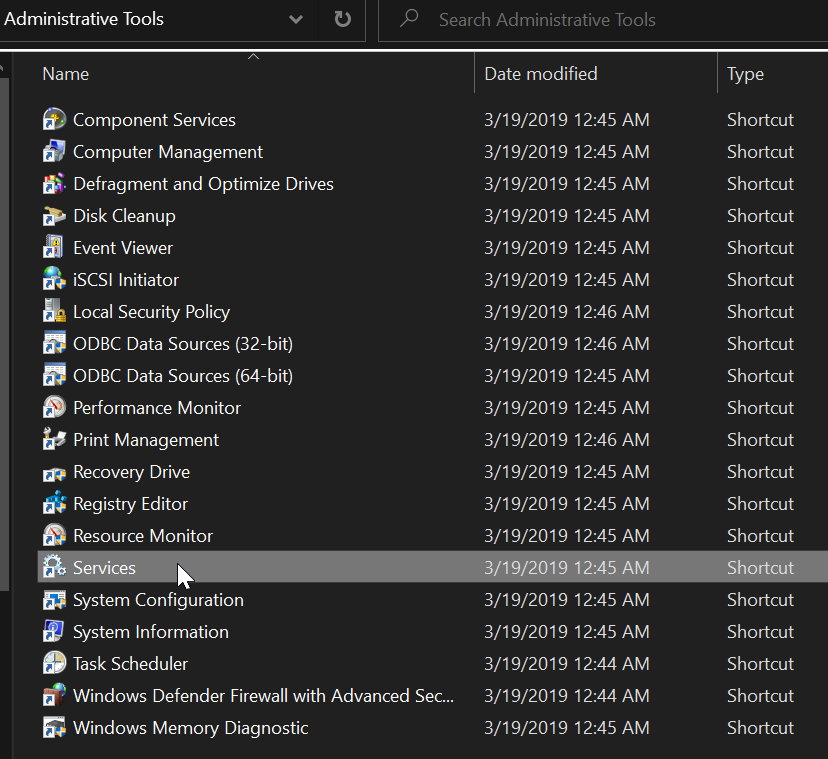Refresh the Administrative Tools folder
Viewport: 828px width, 759px height.
[342, 20]
